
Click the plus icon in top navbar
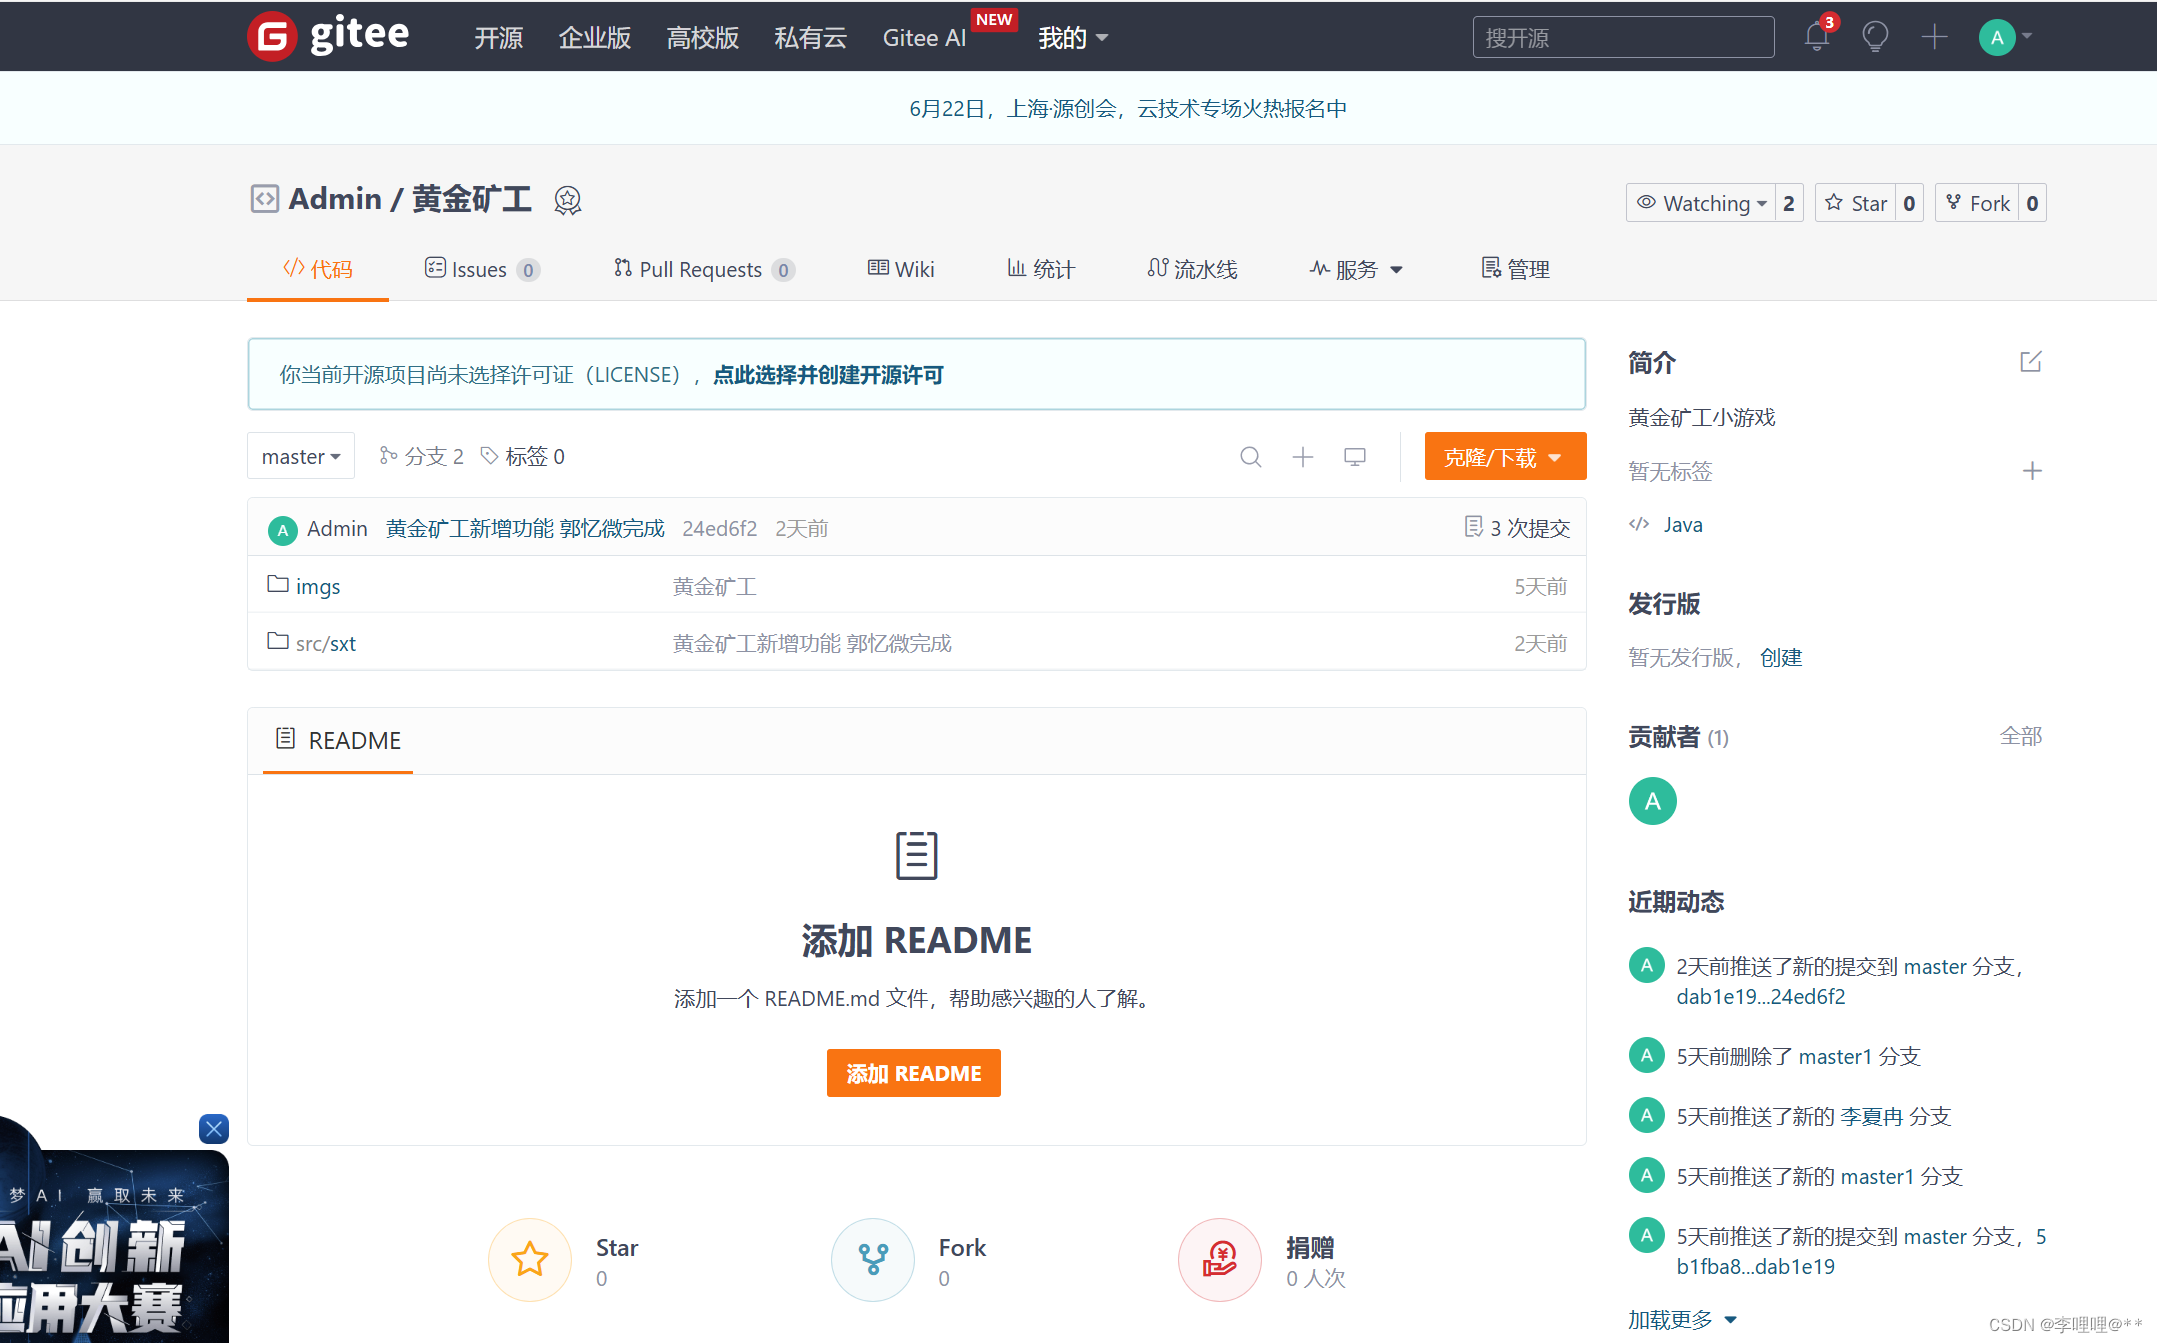click(x=1934, y=38)
